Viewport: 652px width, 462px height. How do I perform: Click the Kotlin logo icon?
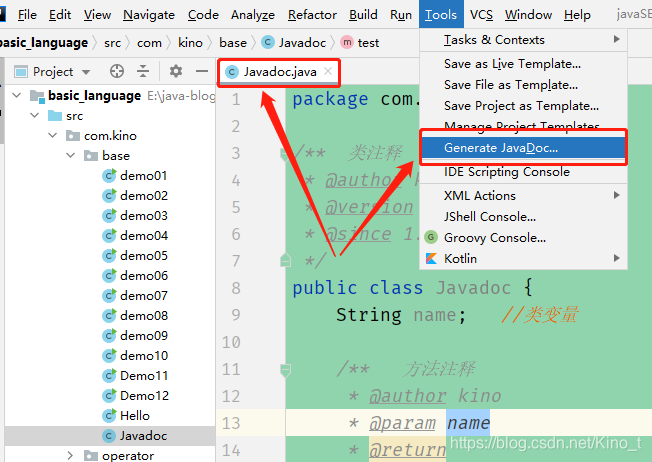coord(431,259)
